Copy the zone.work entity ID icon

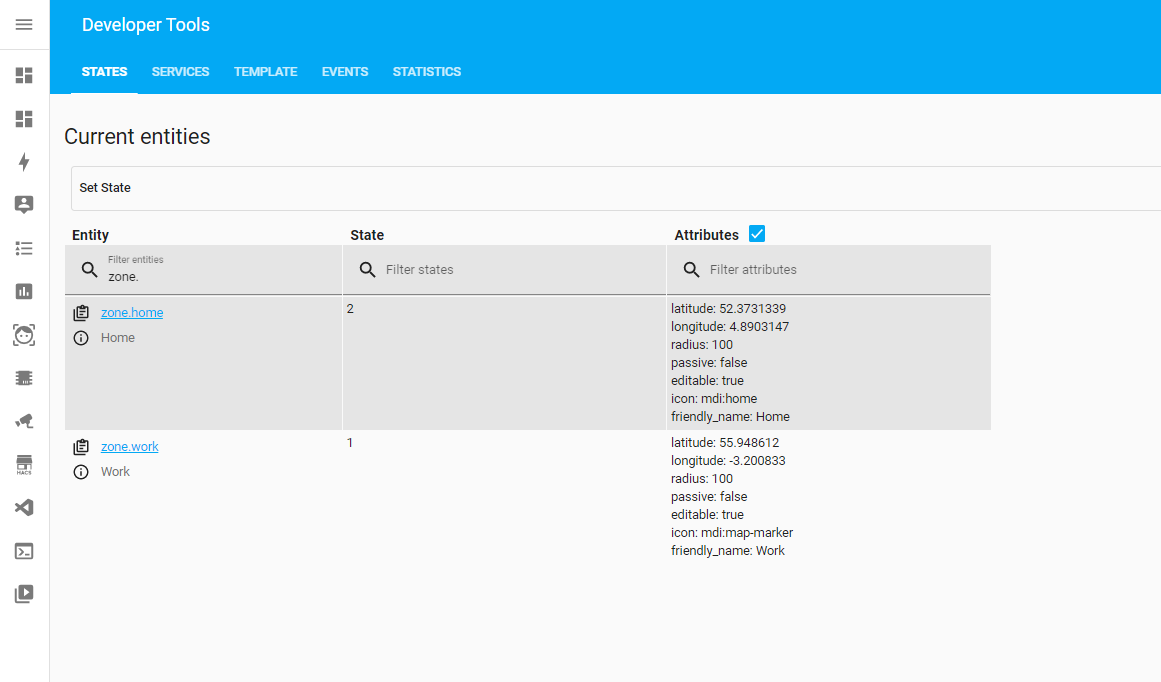point(81,447)
